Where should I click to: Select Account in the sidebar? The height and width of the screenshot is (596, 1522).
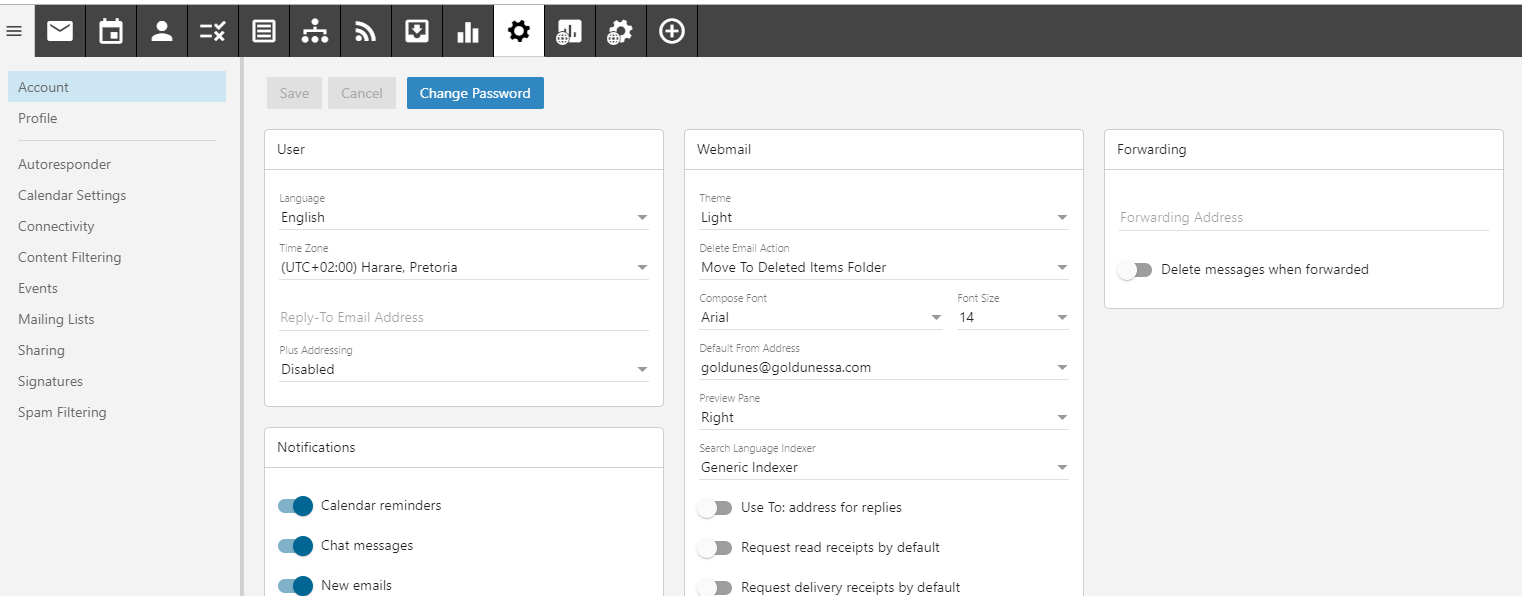point(117,87)
